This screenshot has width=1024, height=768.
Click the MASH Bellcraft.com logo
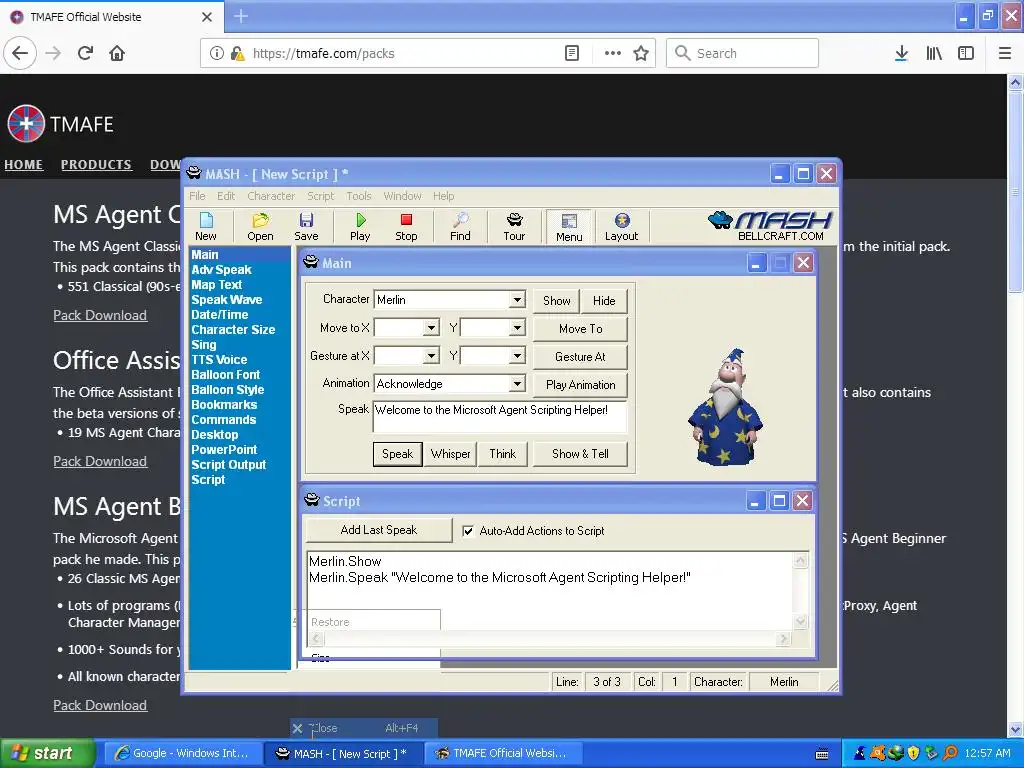pos(771,226)
